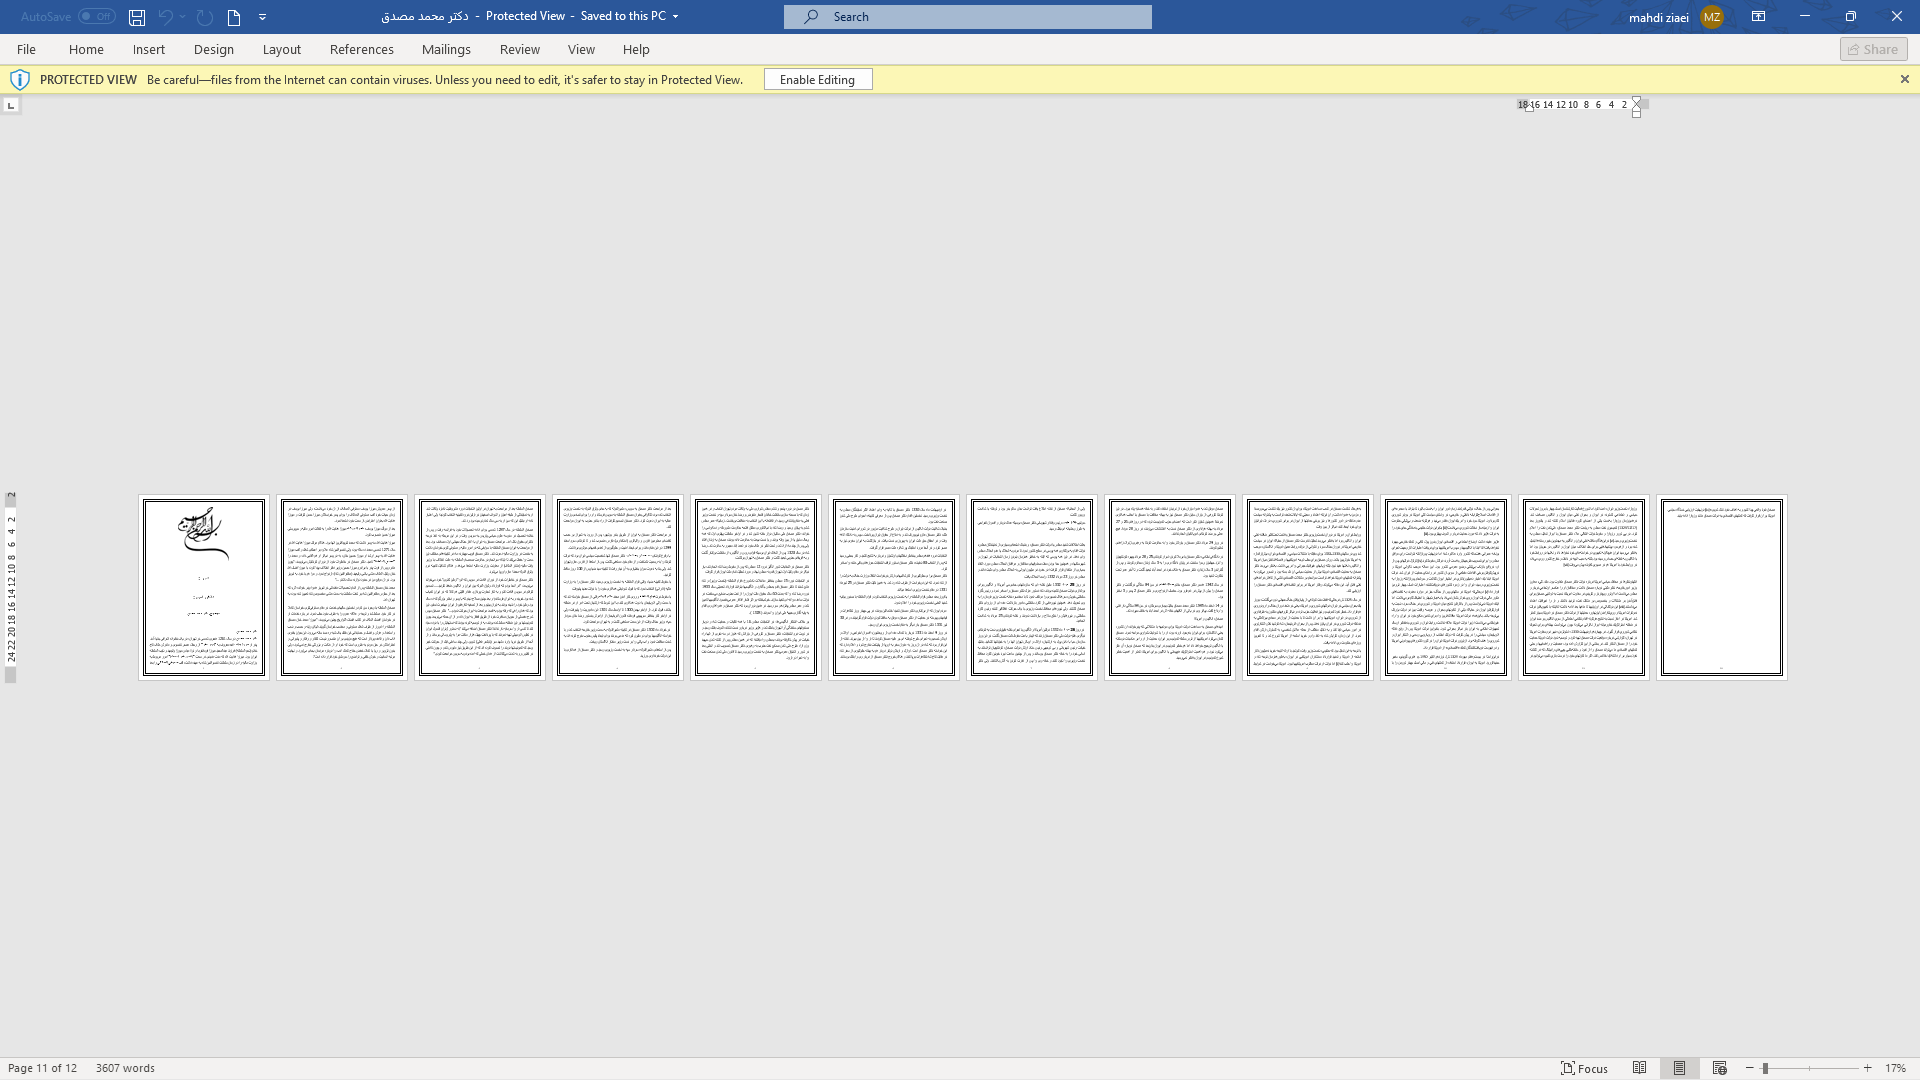Expand the zoom level dropdown control
Screen dimensions: 1920x1080
pos(1895,1068)
